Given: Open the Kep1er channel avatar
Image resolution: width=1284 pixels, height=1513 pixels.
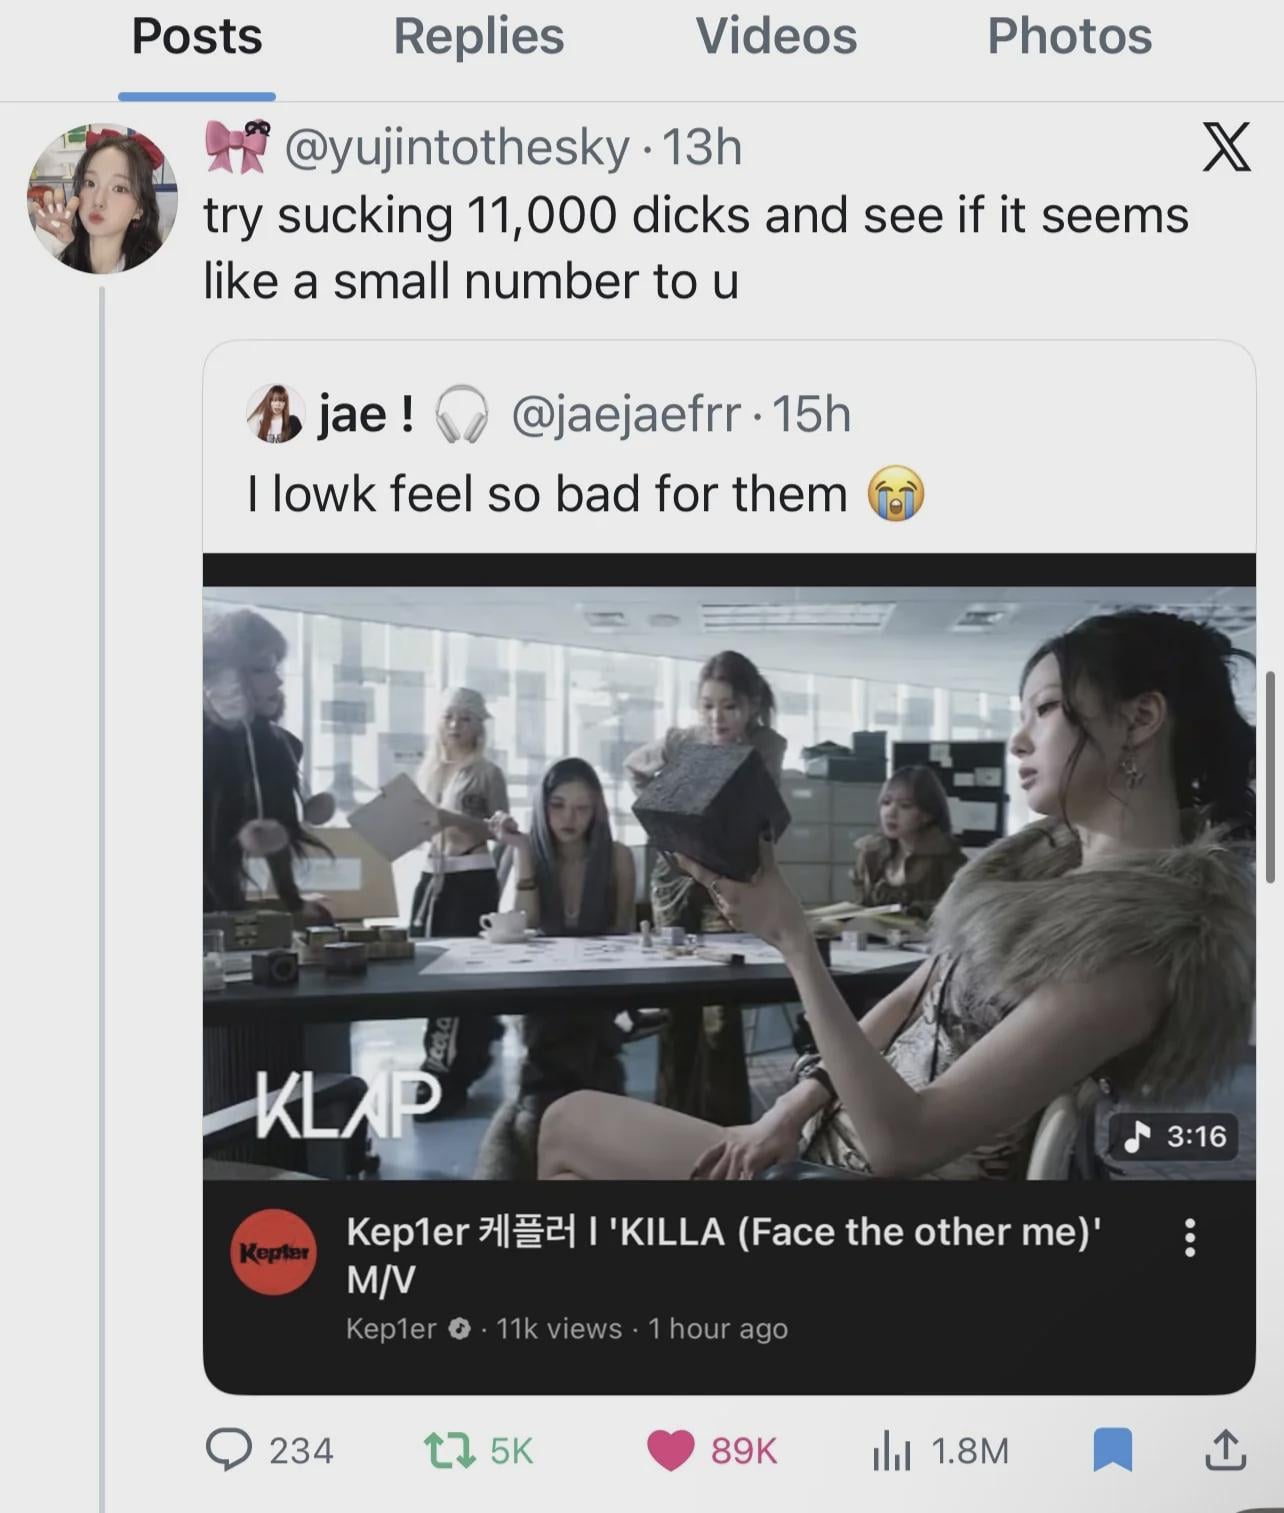Looking at the screenshot, I should 274,1252.
